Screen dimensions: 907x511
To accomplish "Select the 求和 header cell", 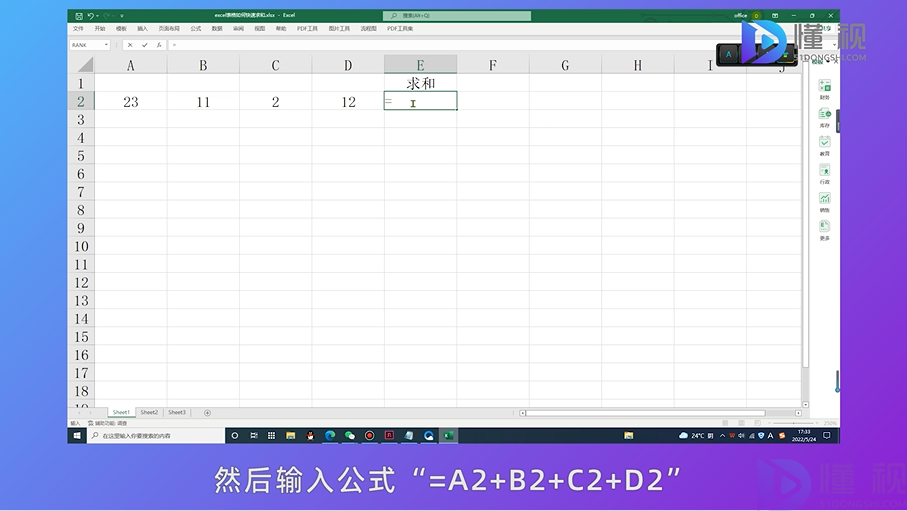I will click(421, 83).
